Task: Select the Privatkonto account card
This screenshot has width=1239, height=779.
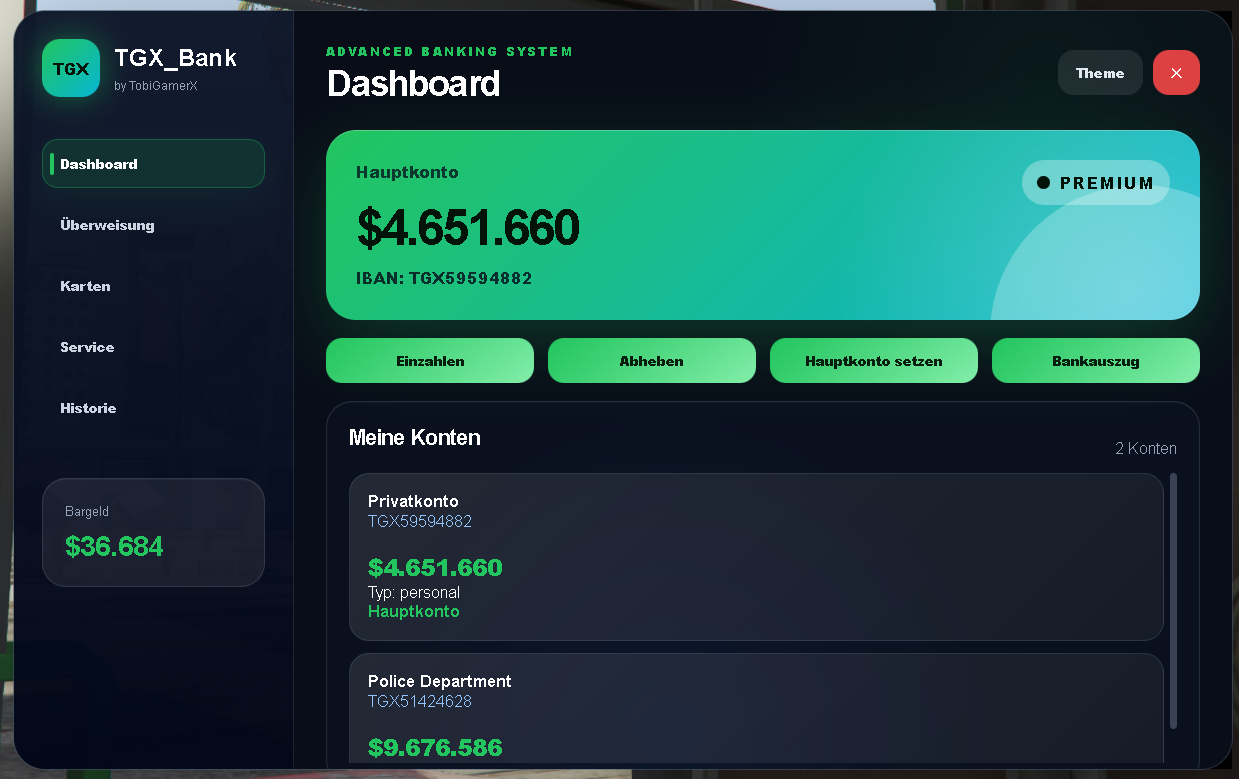Action: (756, 557)
